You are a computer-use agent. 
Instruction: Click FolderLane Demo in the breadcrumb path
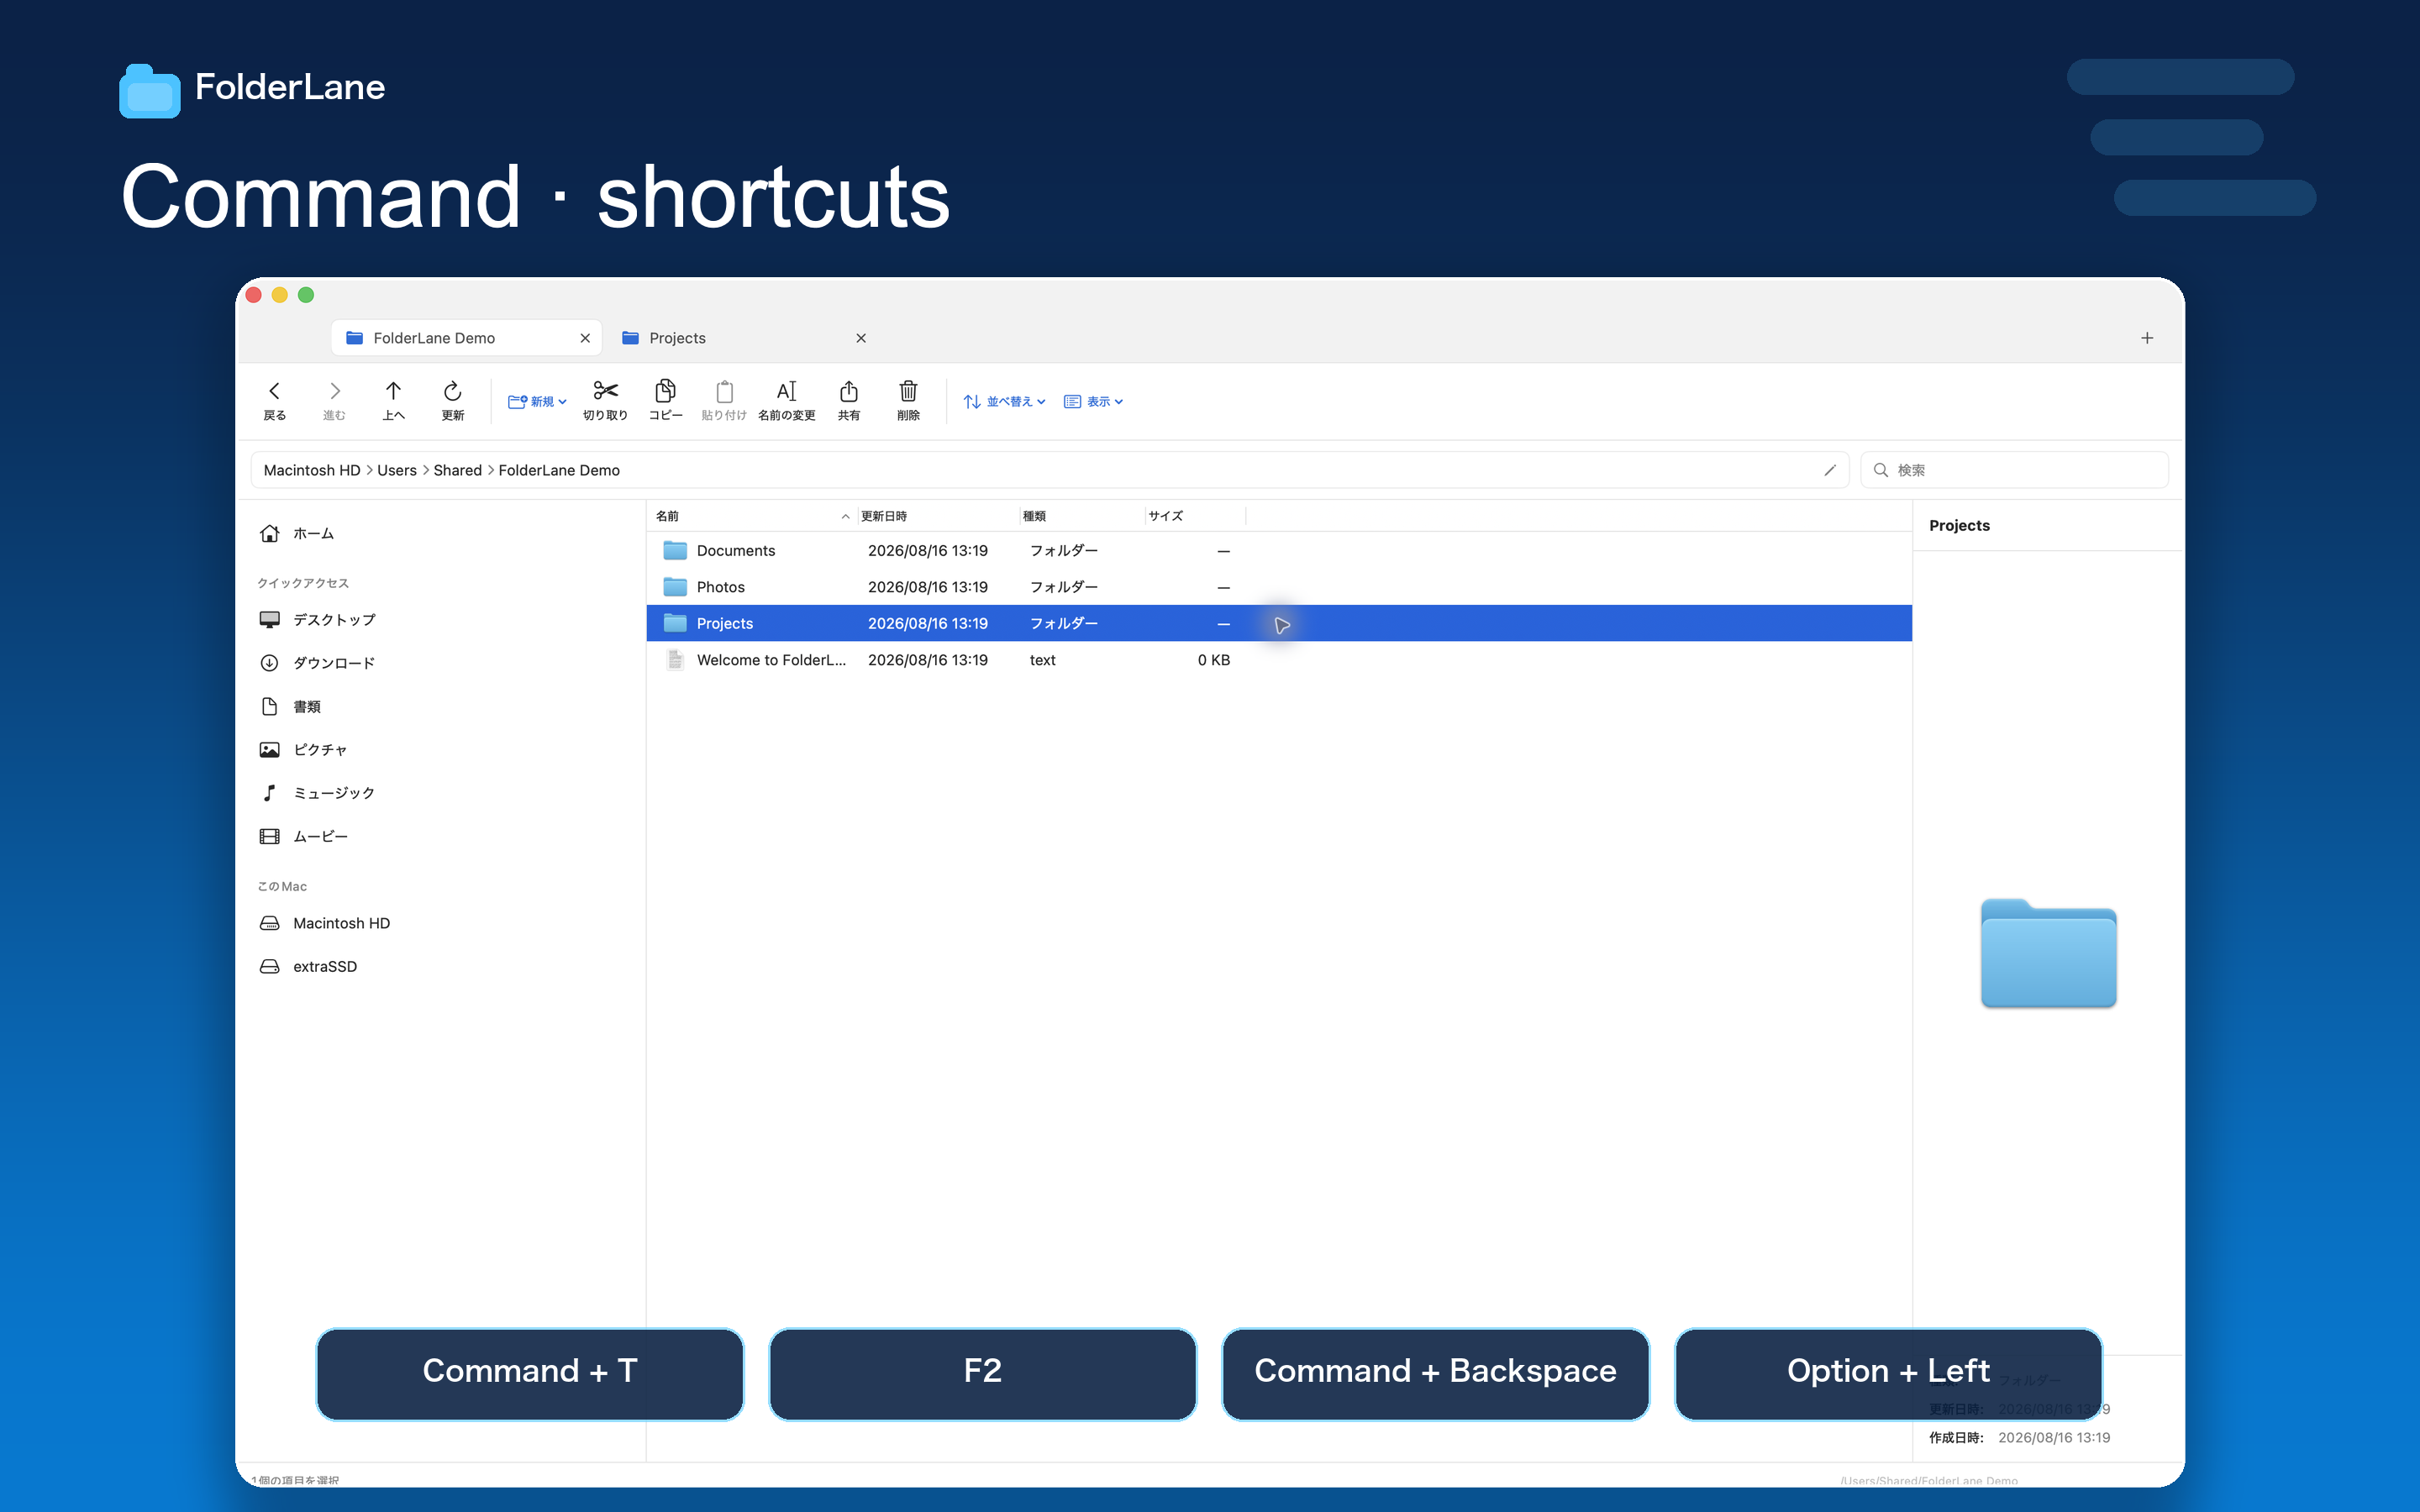(559, 470)
